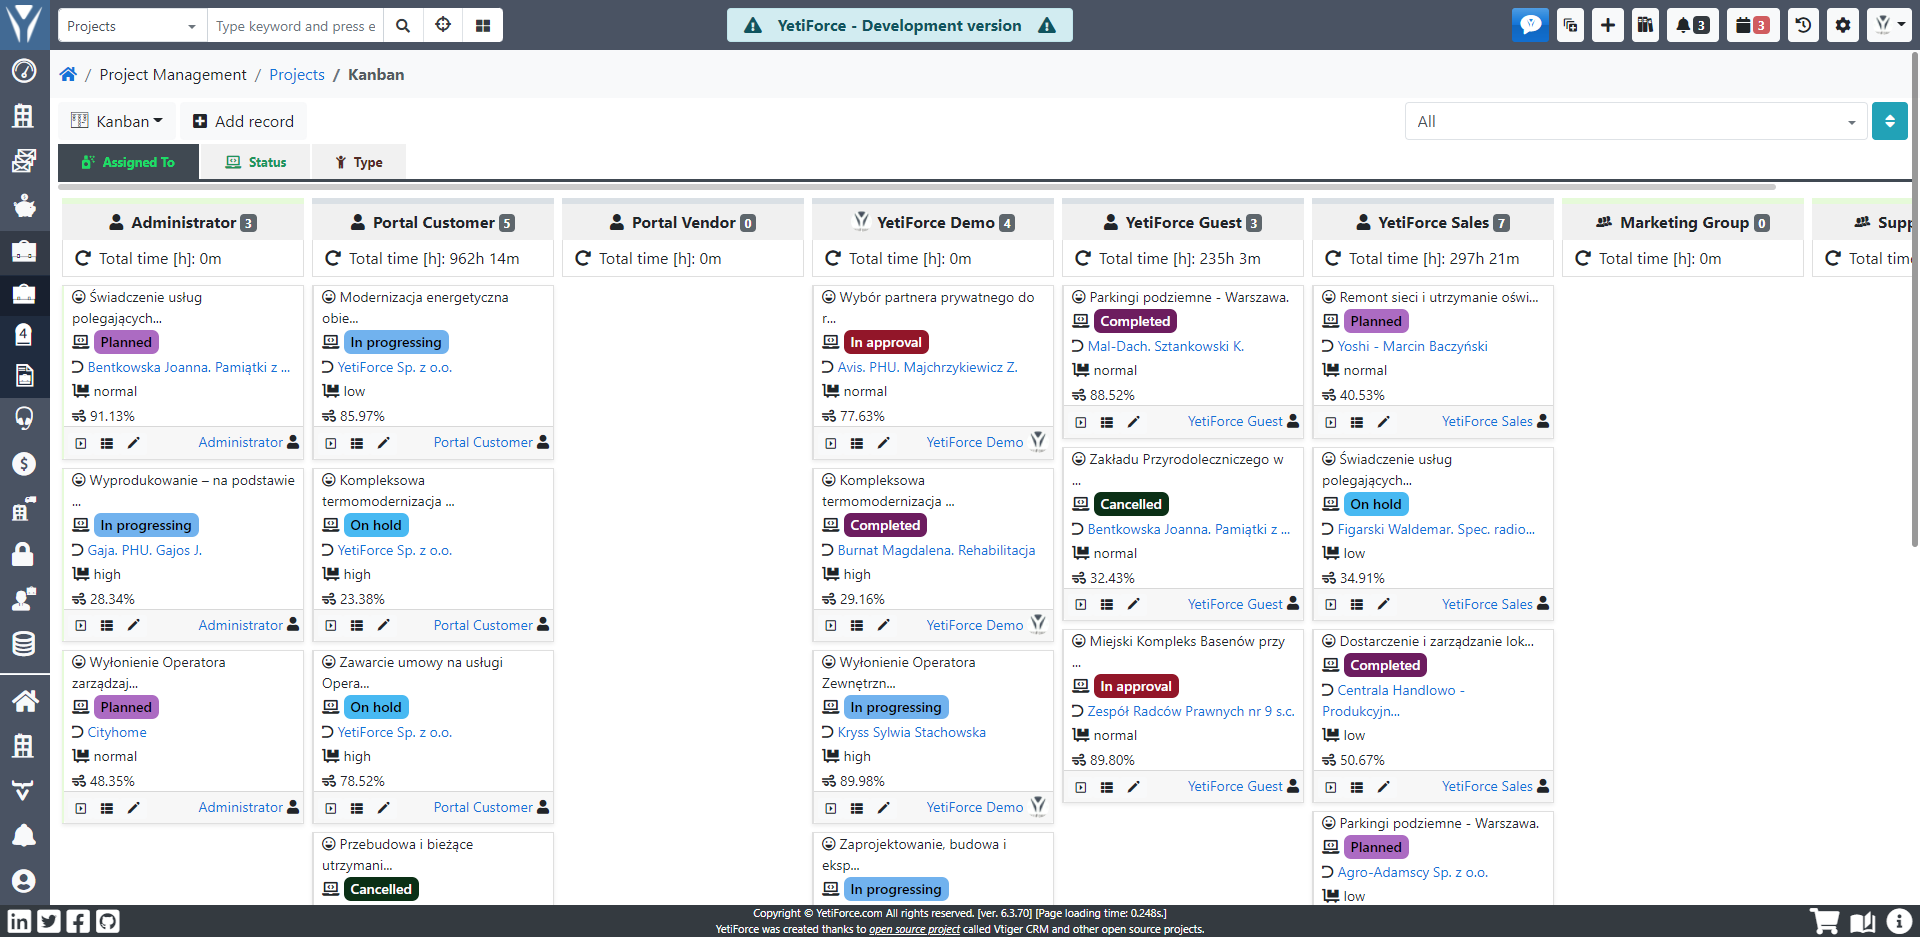Image resolution: width=1920 pixels, height=937 pixels.
Task: Click the YetiForce Demo column header
Action: [933, 223]
